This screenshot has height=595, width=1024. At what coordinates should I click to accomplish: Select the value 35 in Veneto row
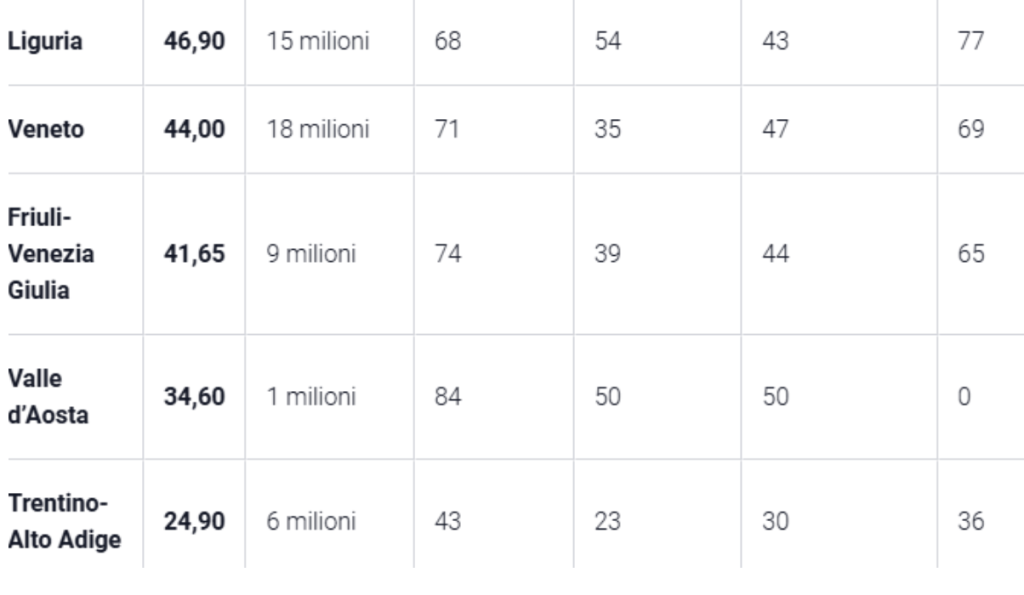coord(607,130)
